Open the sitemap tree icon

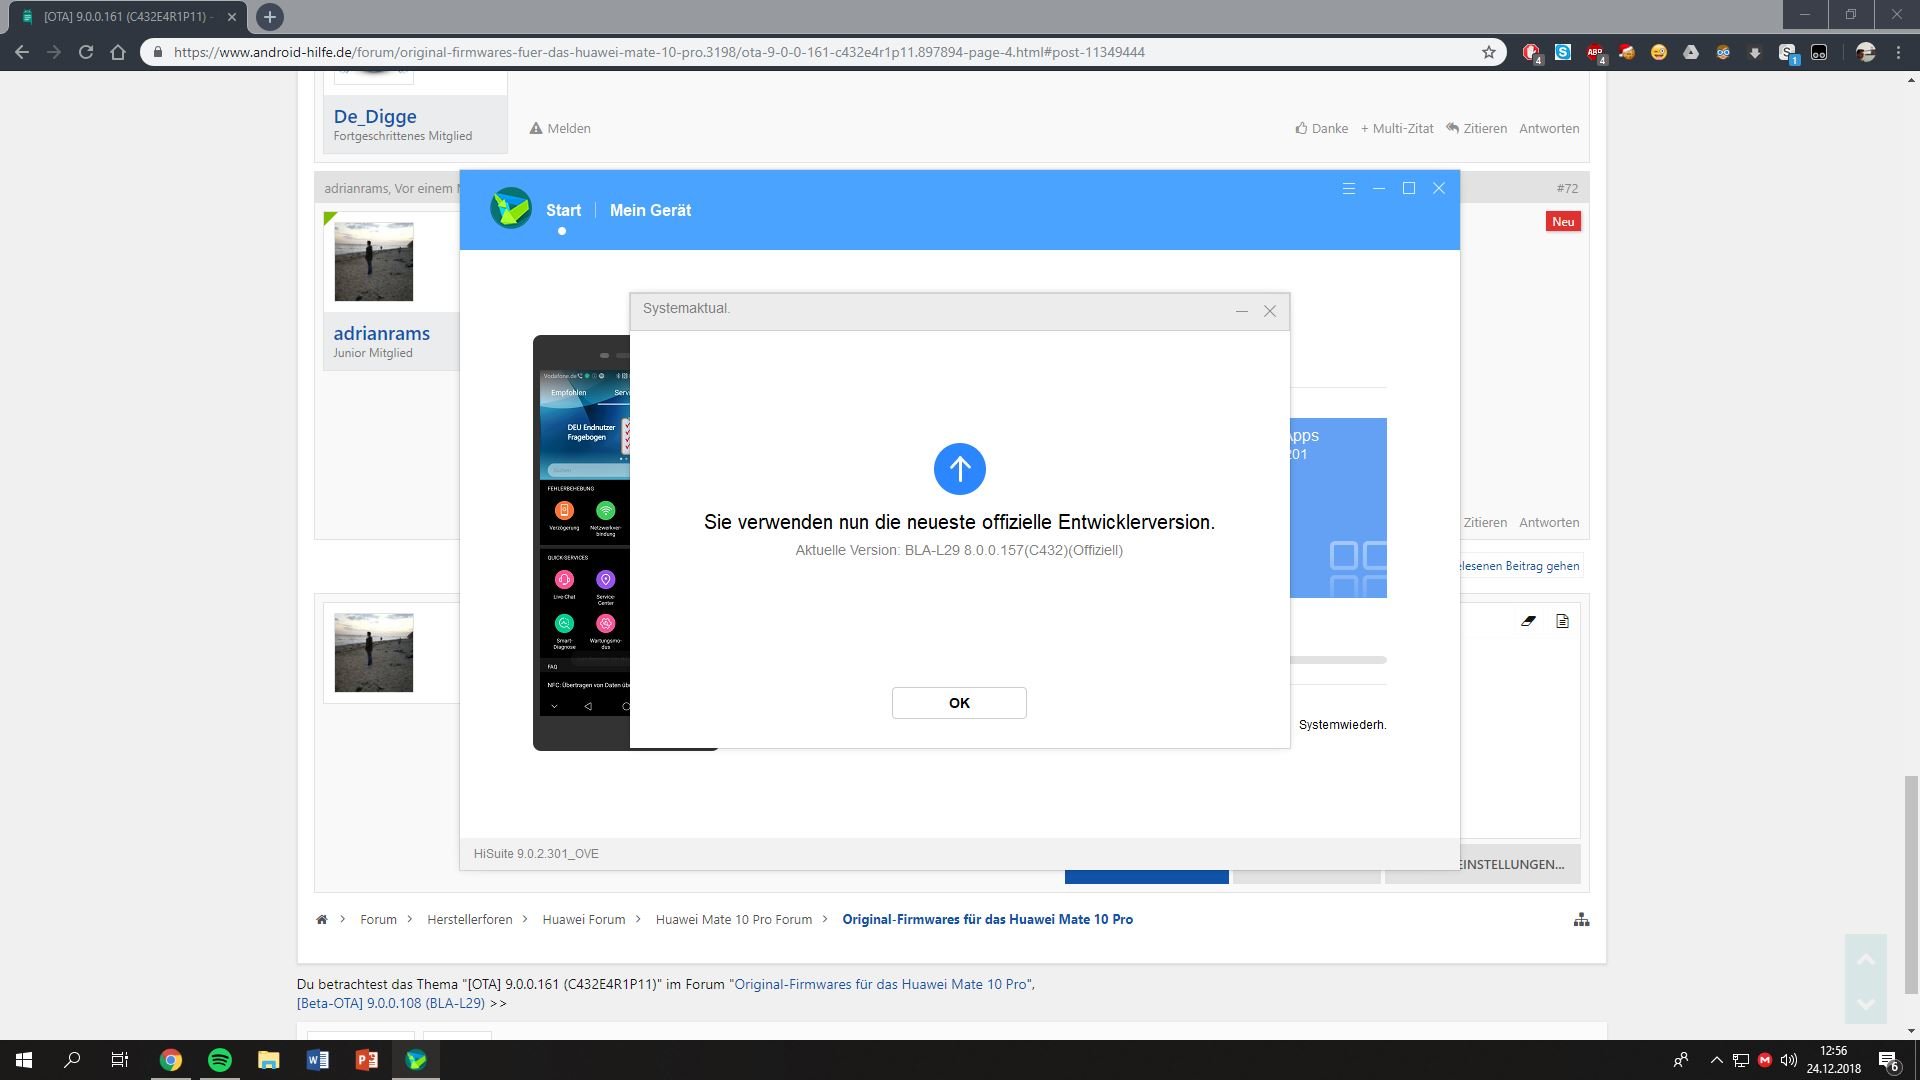click(1581, 919)
